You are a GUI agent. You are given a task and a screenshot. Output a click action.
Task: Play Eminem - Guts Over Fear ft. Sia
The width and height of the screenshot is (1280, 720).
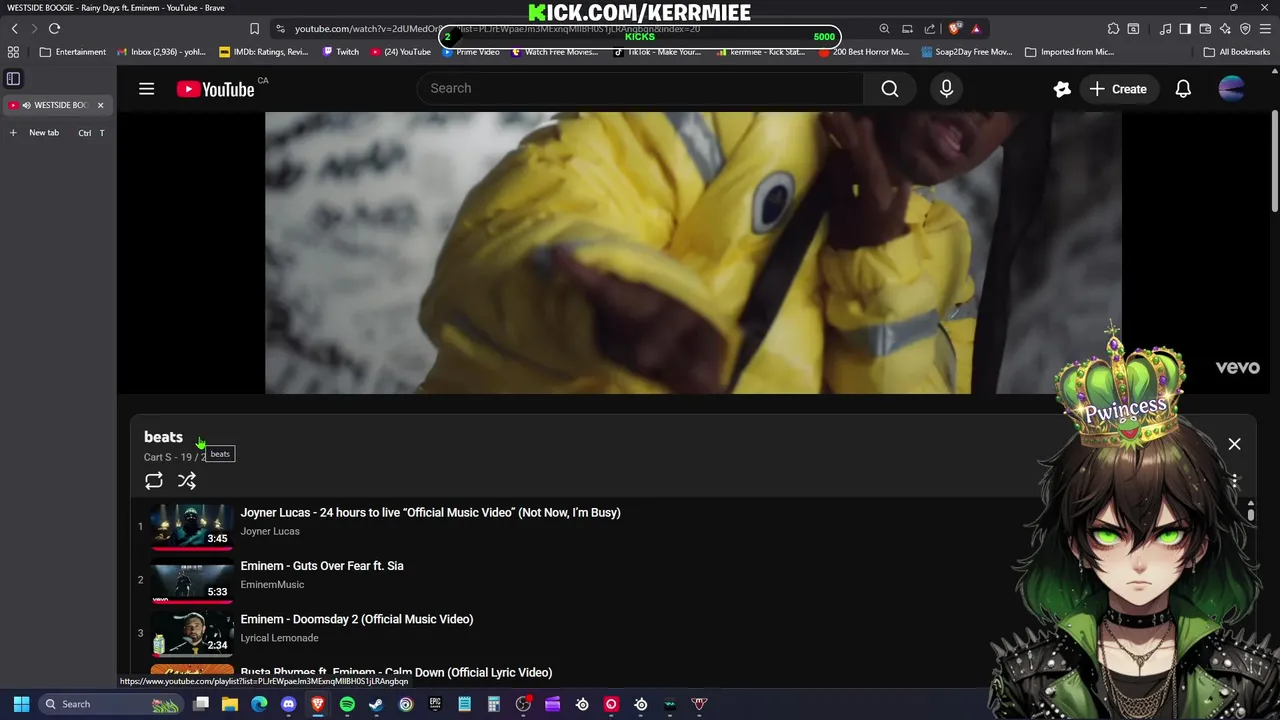pos(322,566)
